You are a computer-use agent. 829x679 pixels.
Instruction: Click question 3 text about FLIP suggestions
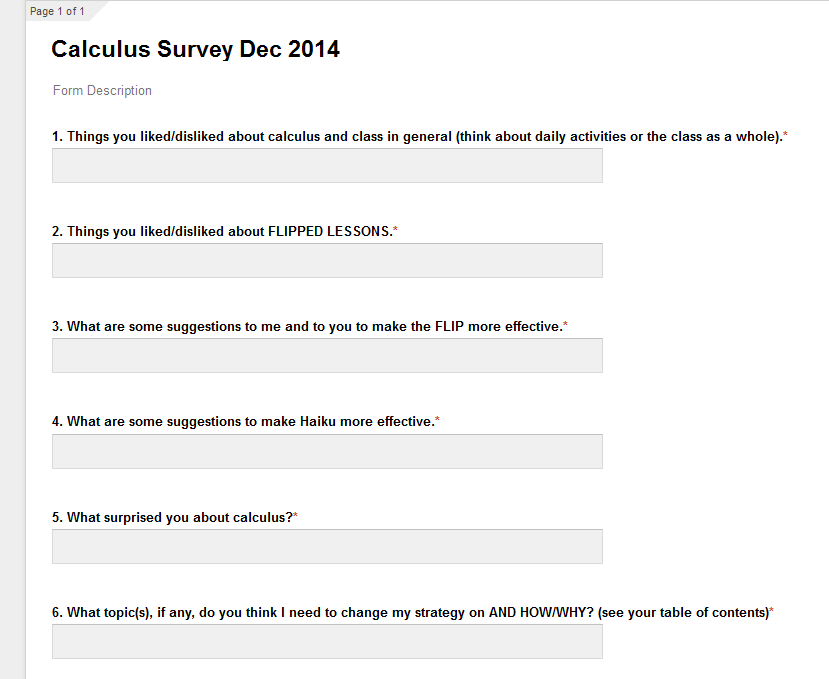click(x=307, y=326)
